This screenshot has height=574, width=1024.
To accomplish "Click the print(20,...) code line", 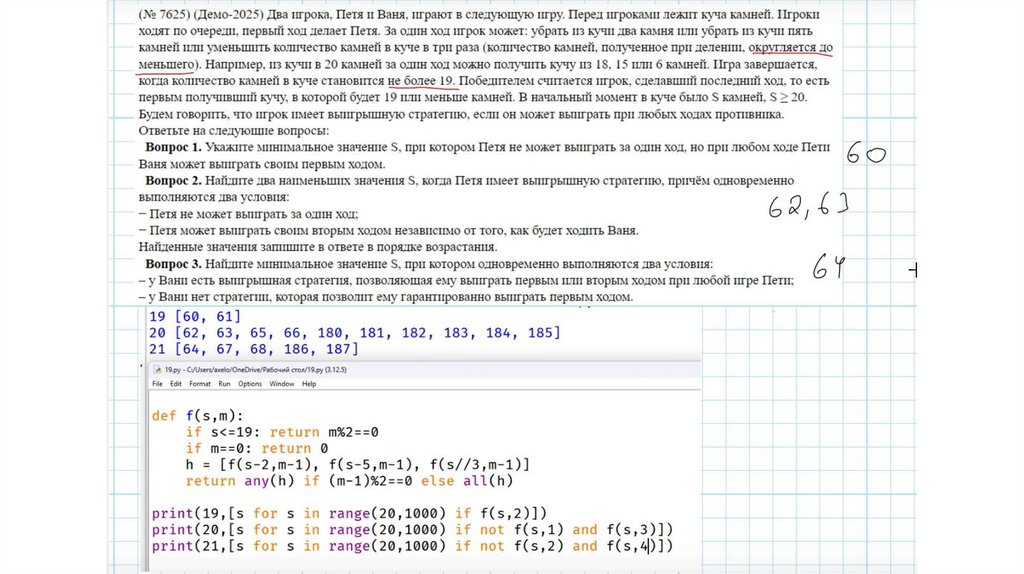I will [x=412, y=530].
